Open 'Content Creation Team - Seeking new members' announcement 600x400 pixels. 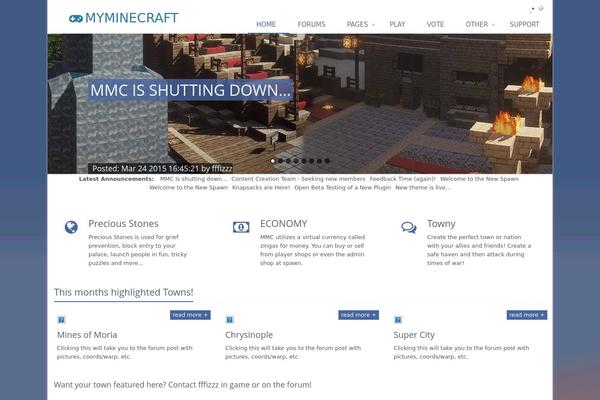[298, 179]
